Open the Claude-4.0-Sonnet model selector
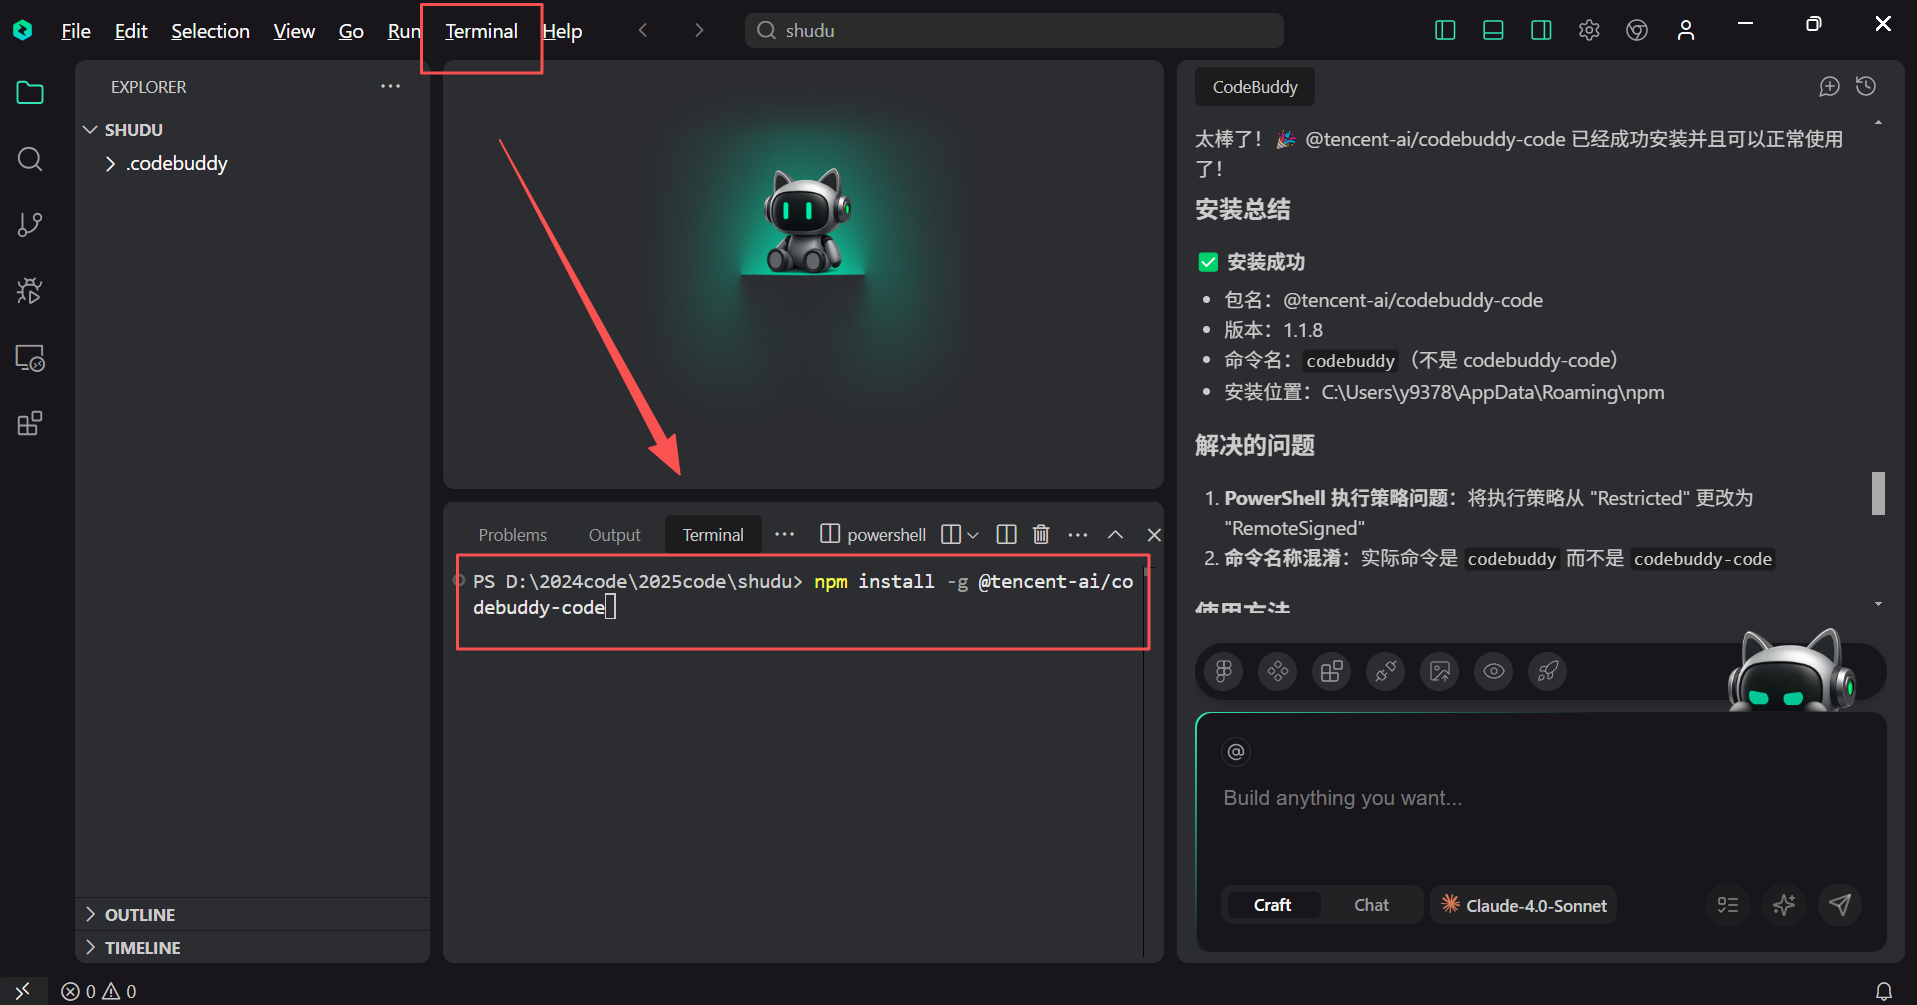 pos(1524,905)
